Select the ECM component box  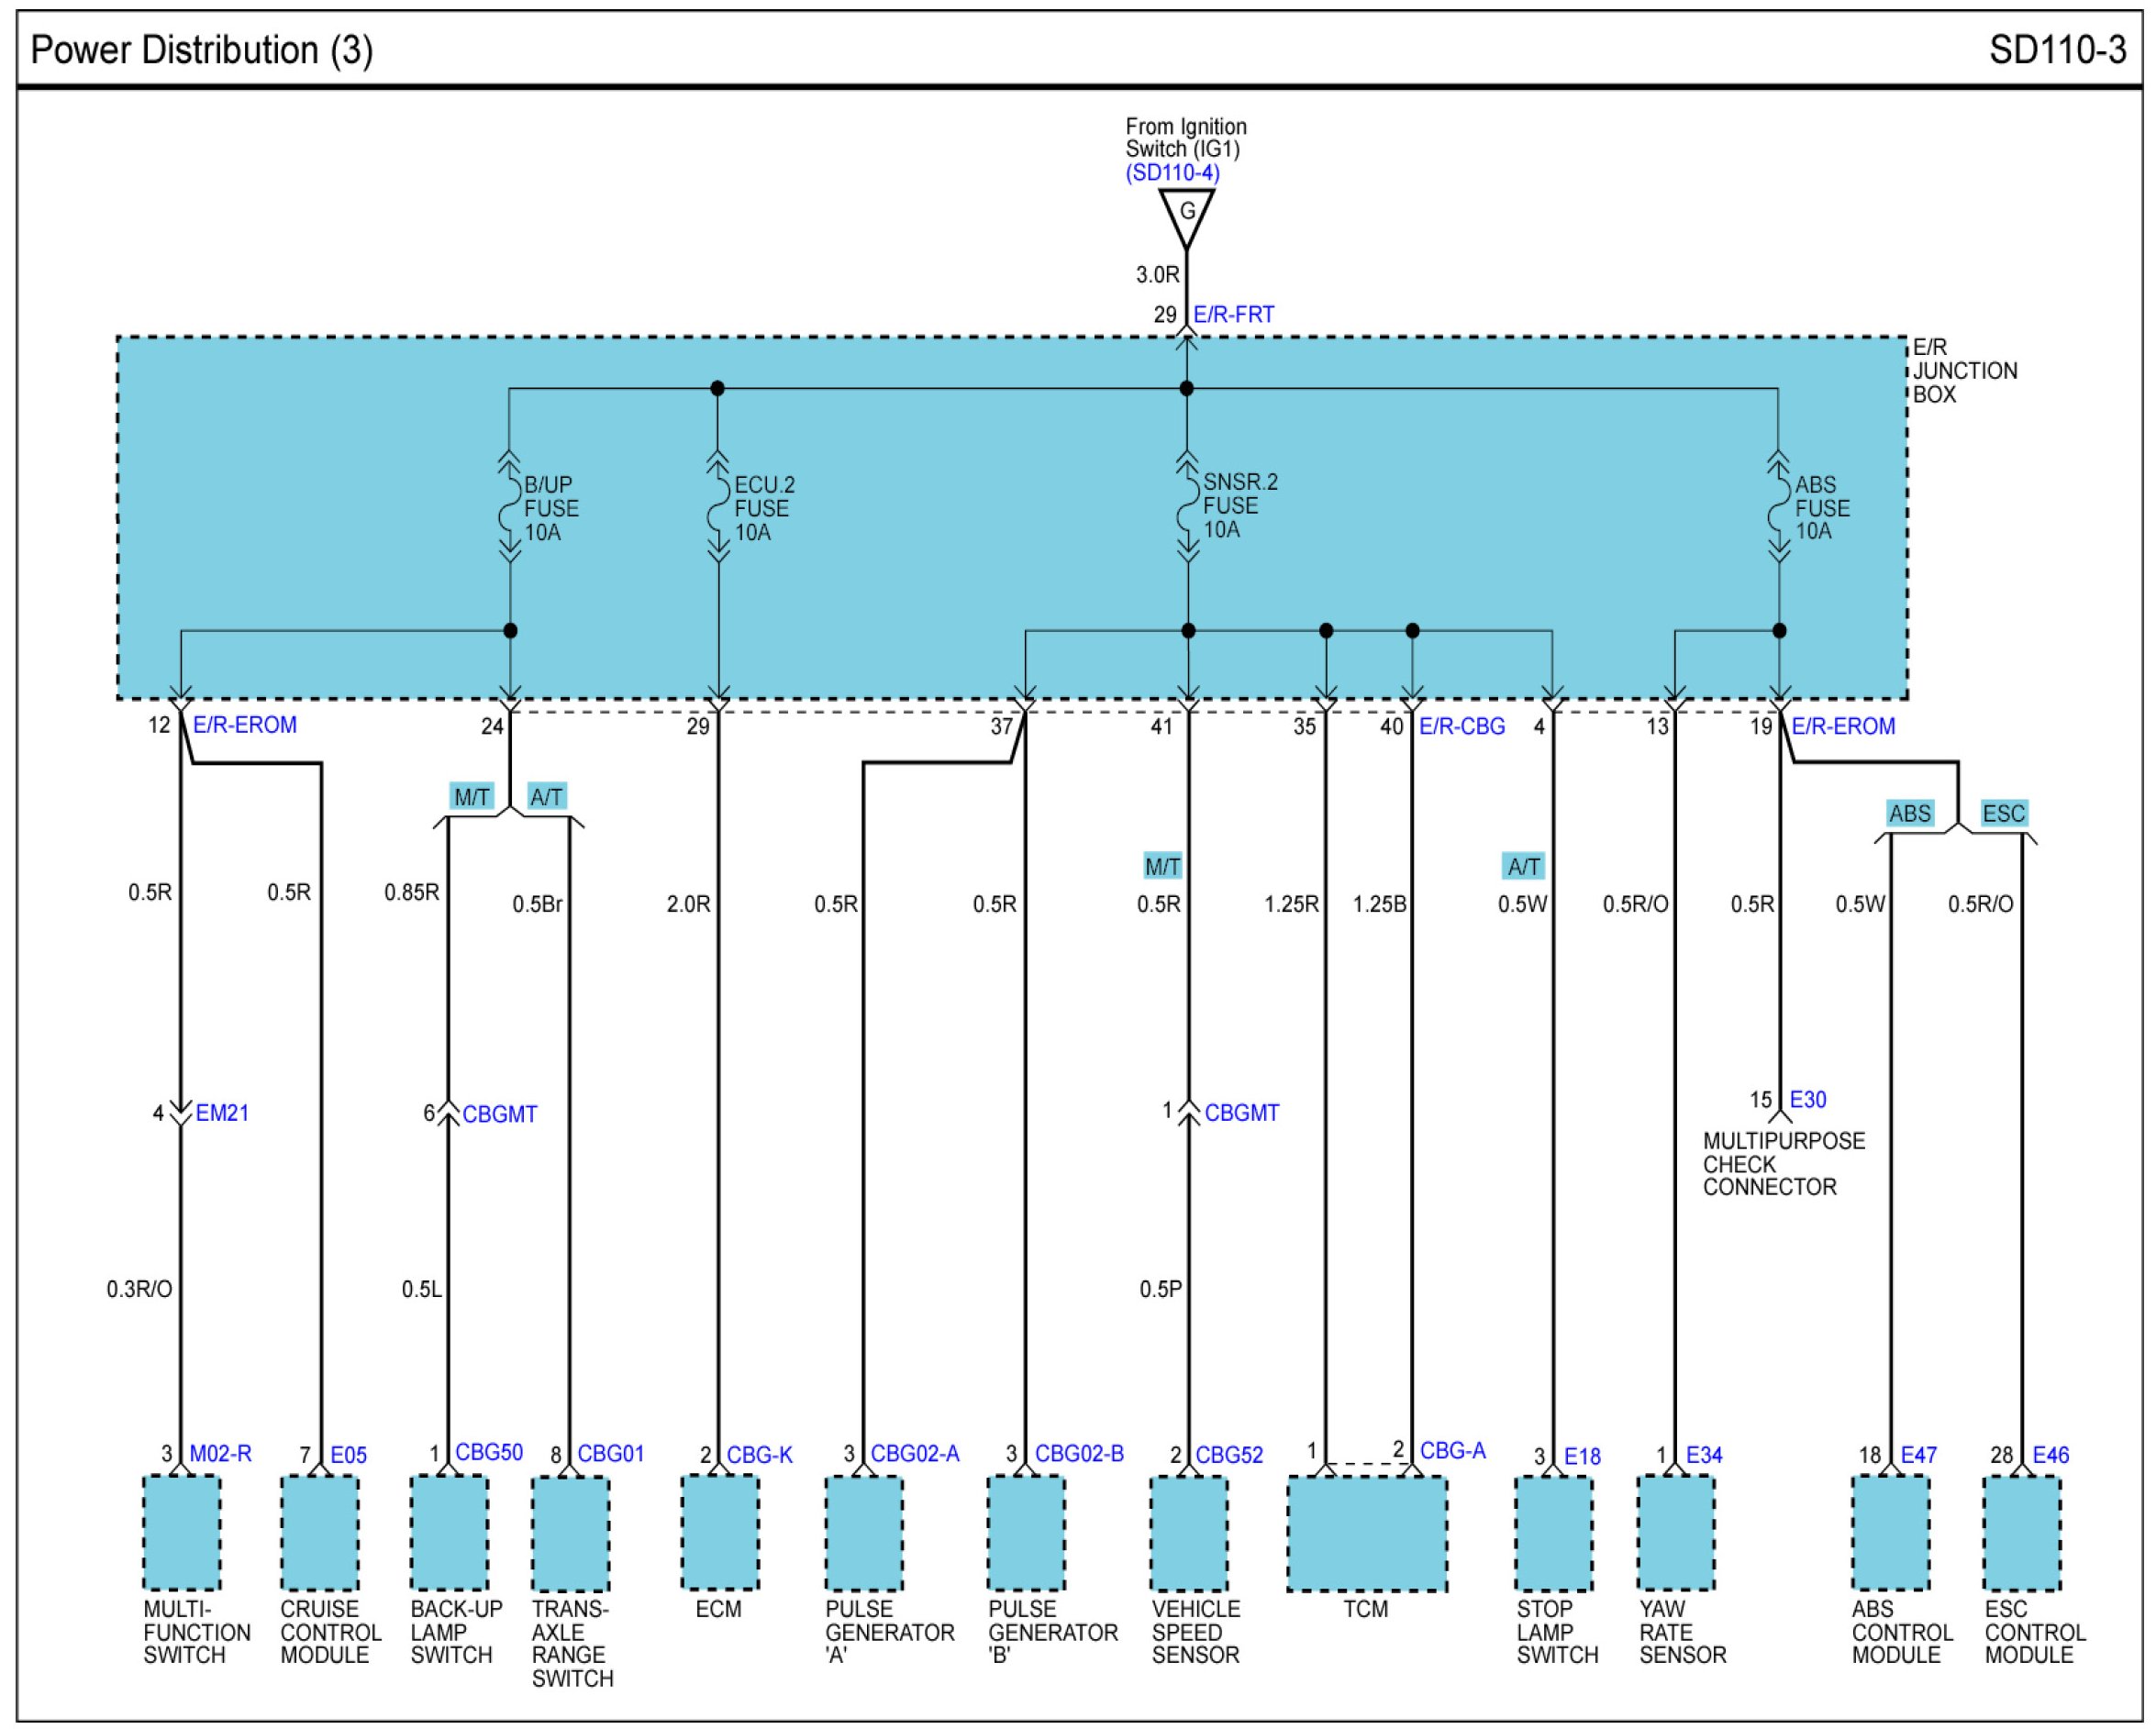click(719, 1531)
